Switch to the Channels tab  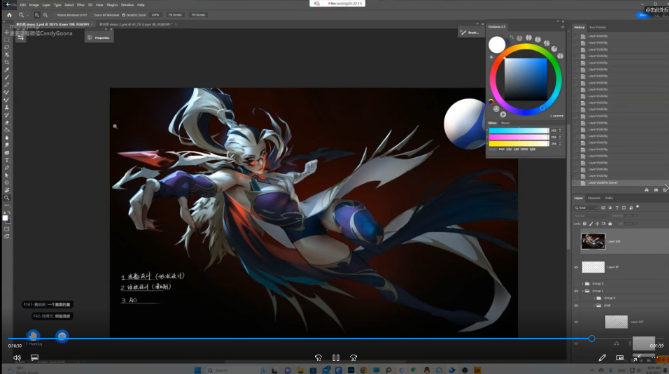pyautogui.click(x=594, y=198)
